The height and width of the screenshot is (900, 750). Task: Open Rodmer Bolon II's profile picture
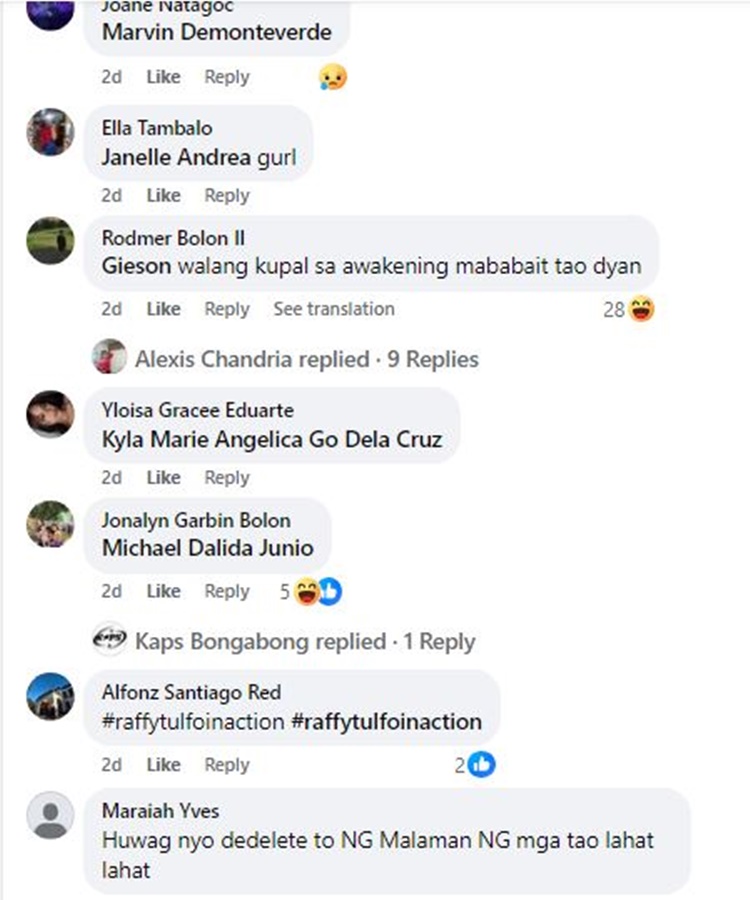[x=50, y=240]
